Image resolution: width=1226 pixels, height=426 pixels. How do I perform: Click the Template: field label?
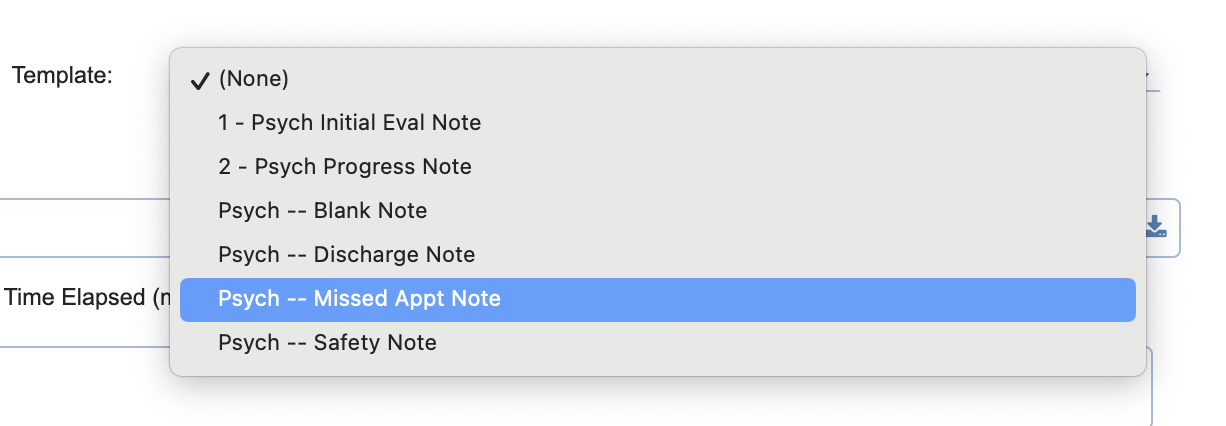point(63,75)
